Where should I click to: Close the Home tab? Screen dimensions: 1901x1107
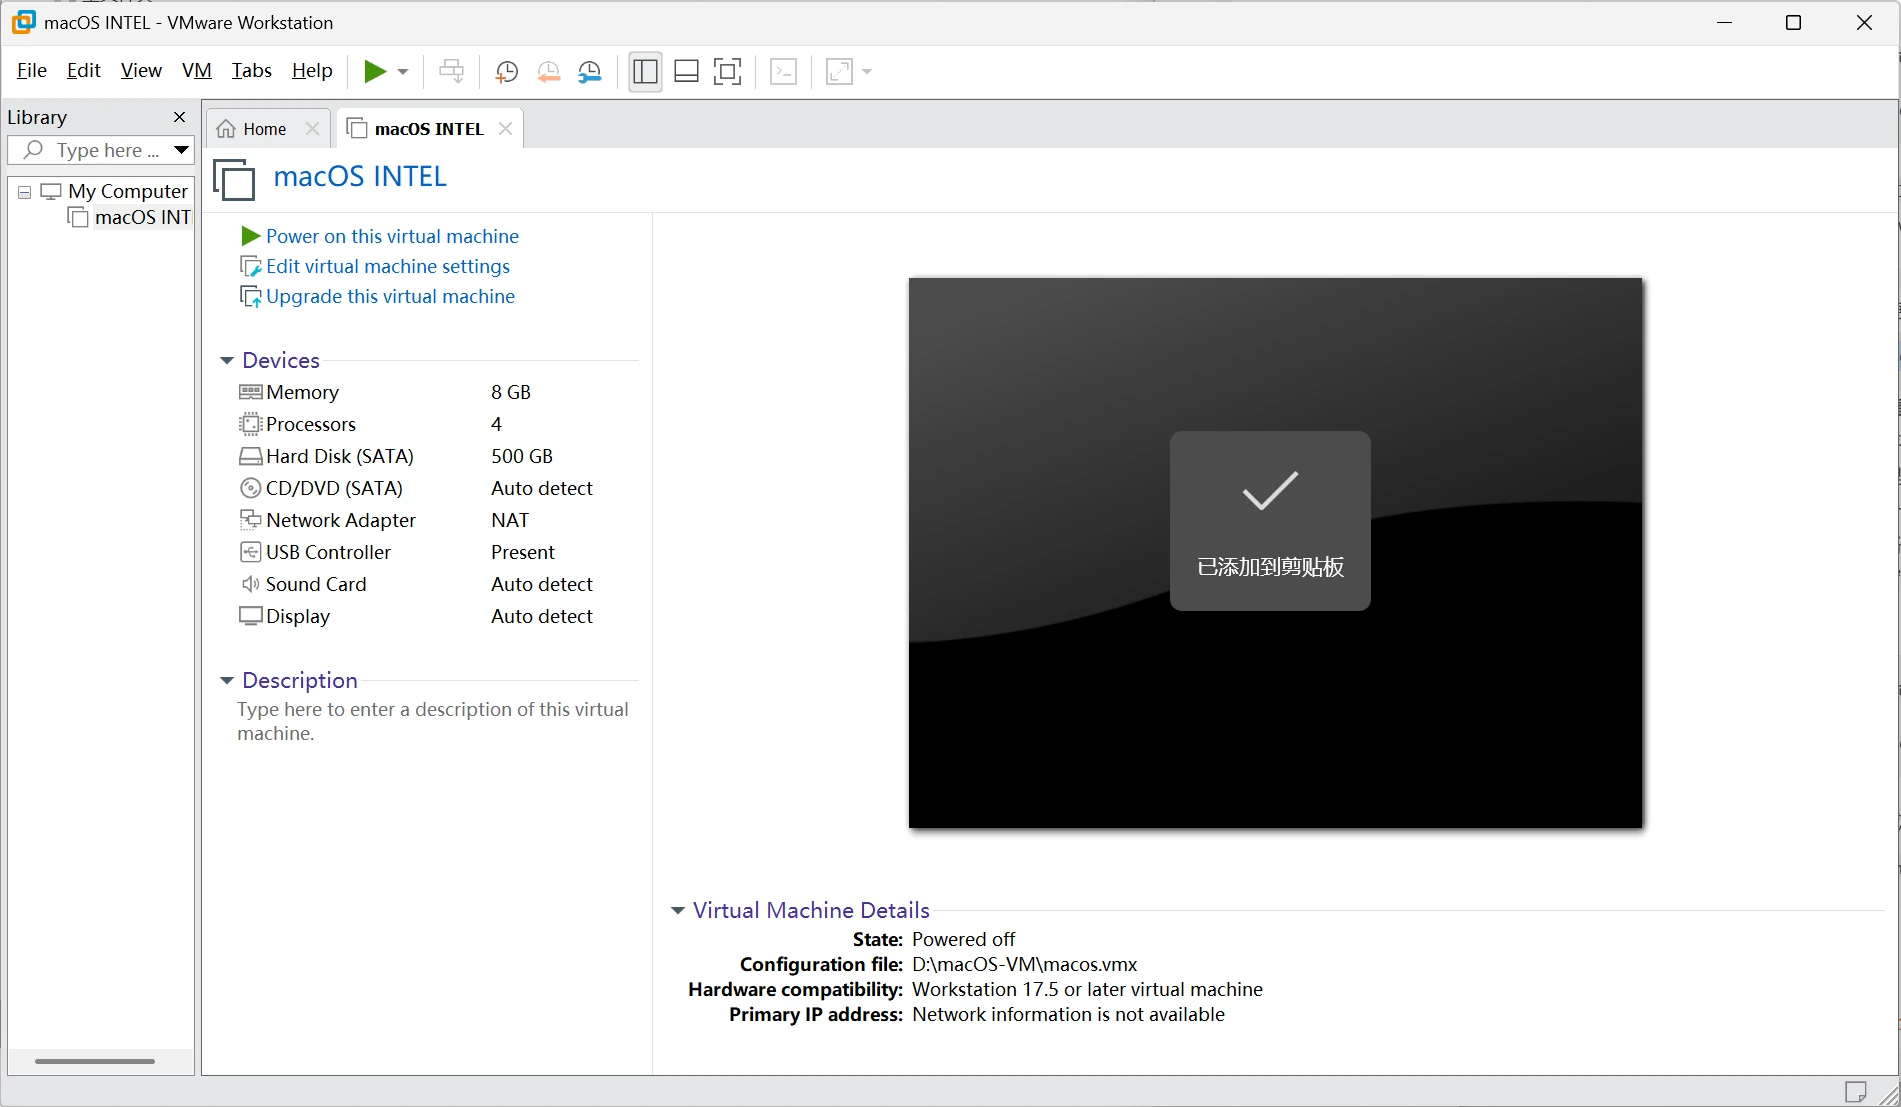(x=312, y=129)
